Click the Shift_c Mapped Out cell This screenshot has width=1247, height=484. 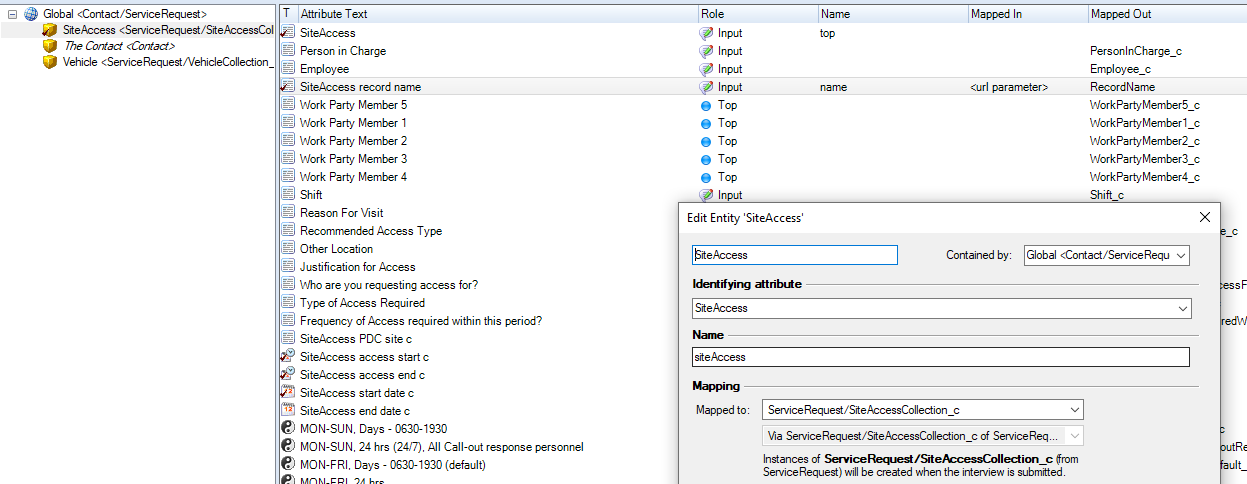(x=1107, y=195)
